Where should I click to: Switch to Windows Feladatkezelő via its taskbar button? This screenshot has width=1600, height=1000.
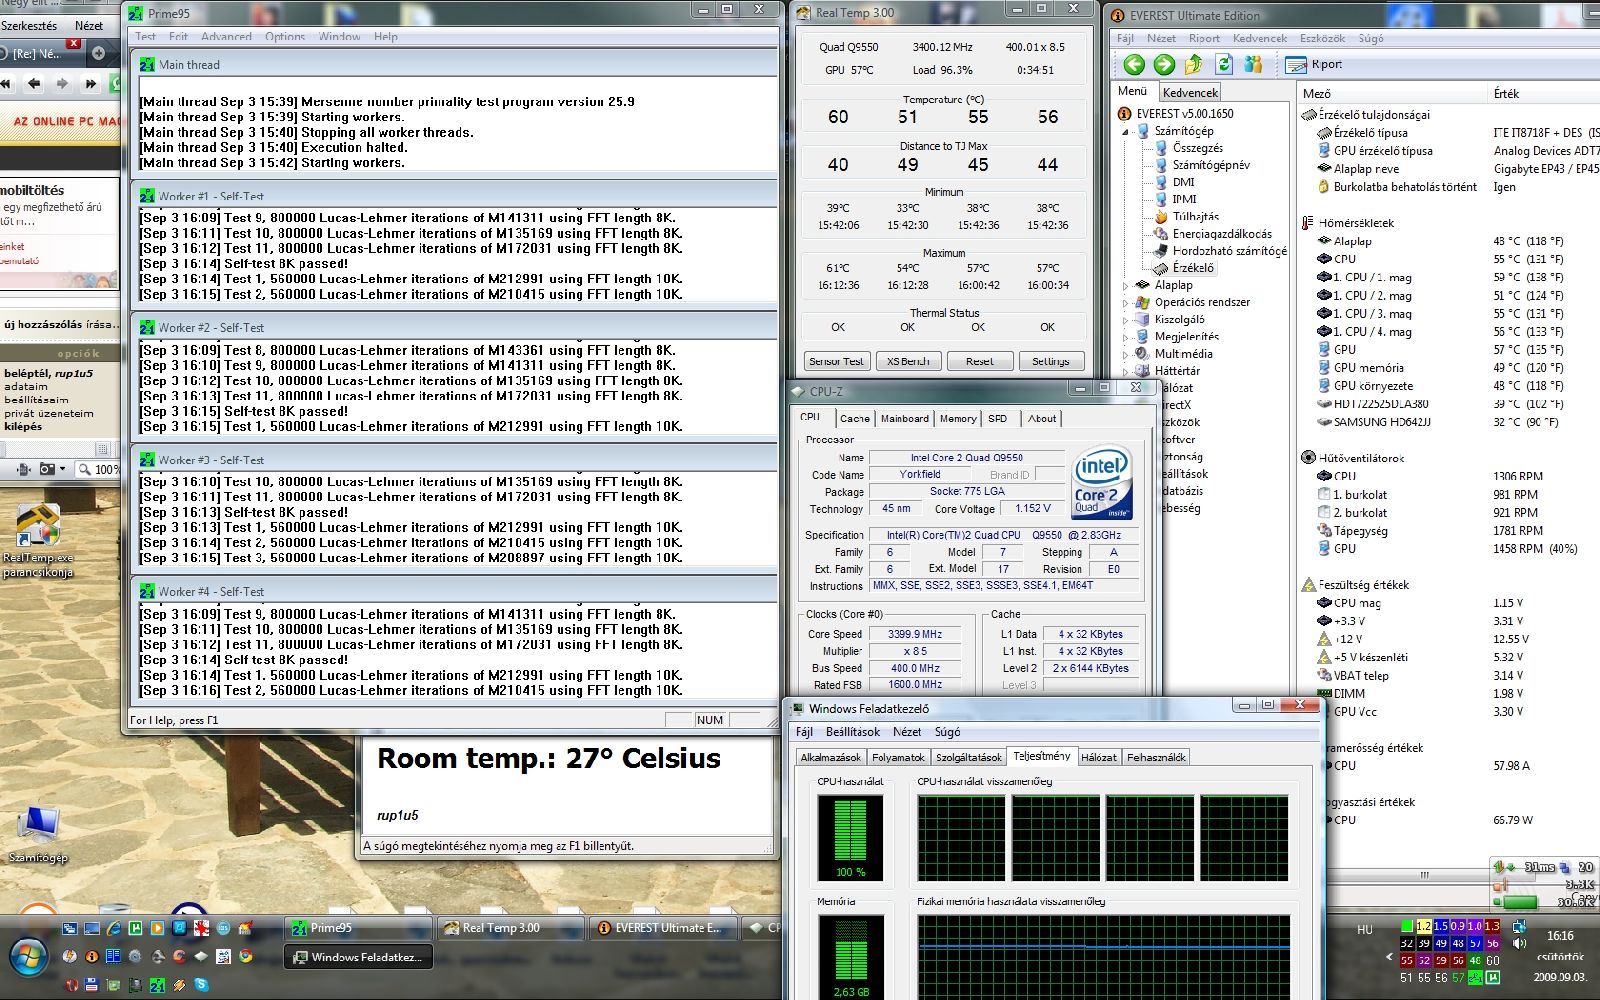coord(357,957)
